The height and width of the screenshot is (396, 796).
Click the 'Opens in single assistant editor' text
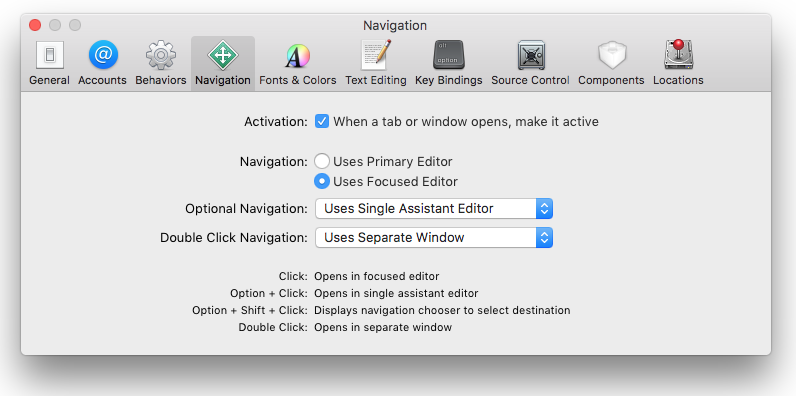pos(396,293)
